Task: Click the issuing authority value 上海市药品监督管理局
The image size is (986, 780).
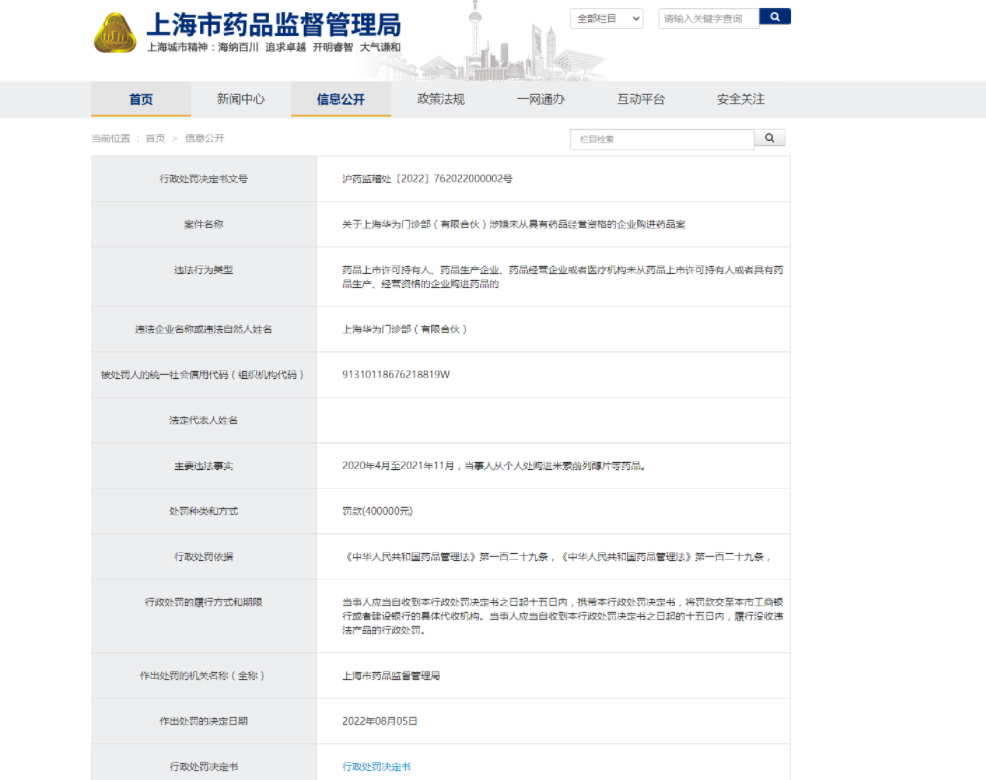Action: 391,676
